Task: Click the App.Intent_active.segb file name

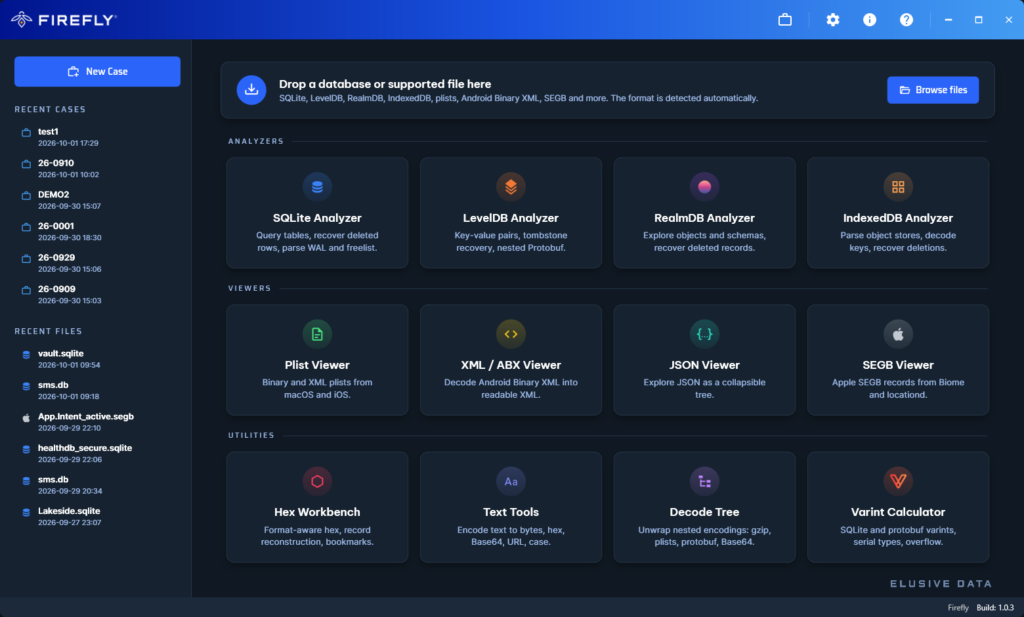Action: 86,417
